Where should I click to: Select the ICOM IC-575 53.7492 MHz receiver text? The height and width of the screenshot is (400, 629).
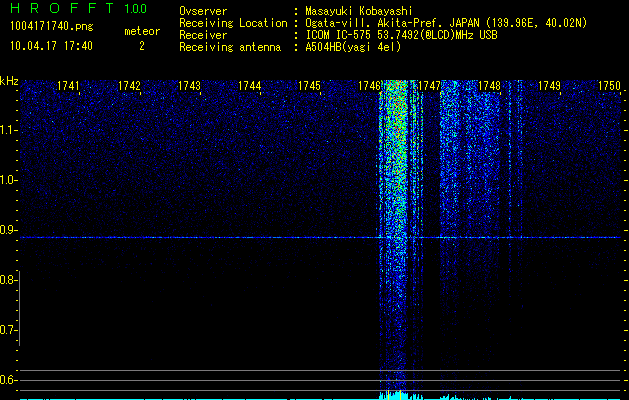[401, 35]
